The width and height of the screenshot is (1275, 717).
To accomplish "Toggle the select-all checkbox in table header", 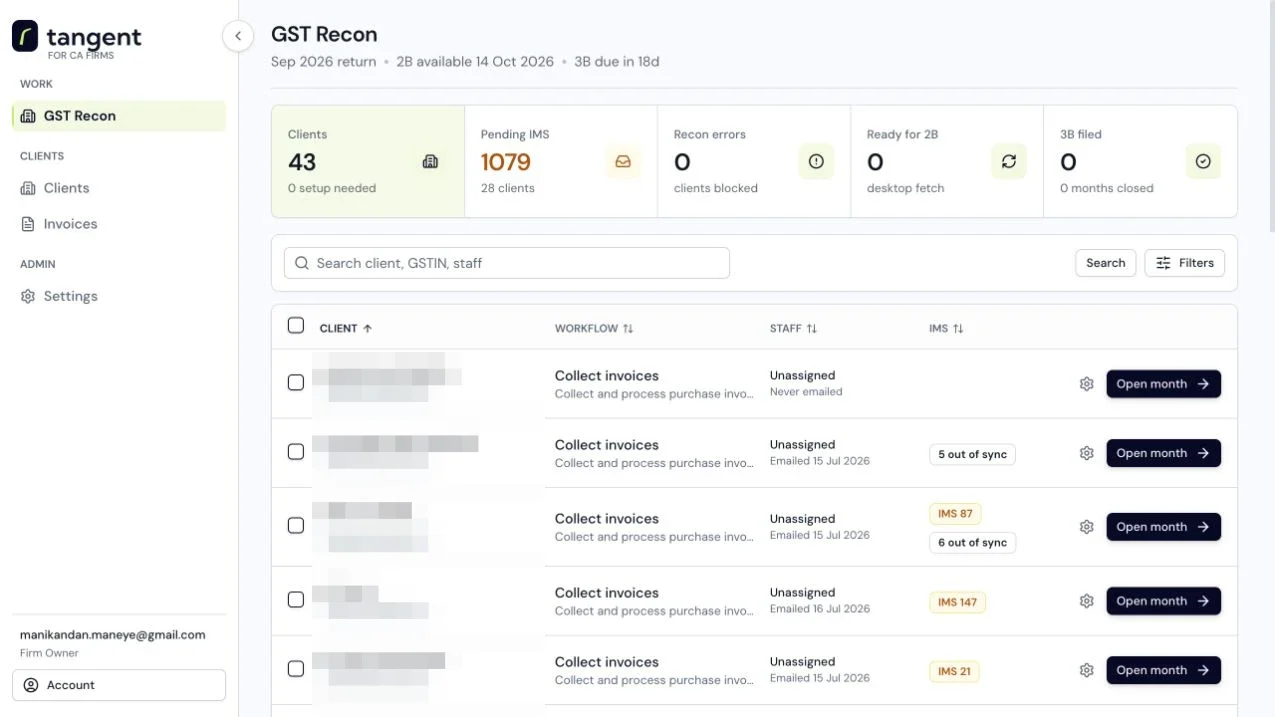I will click(x=296, y=325).
